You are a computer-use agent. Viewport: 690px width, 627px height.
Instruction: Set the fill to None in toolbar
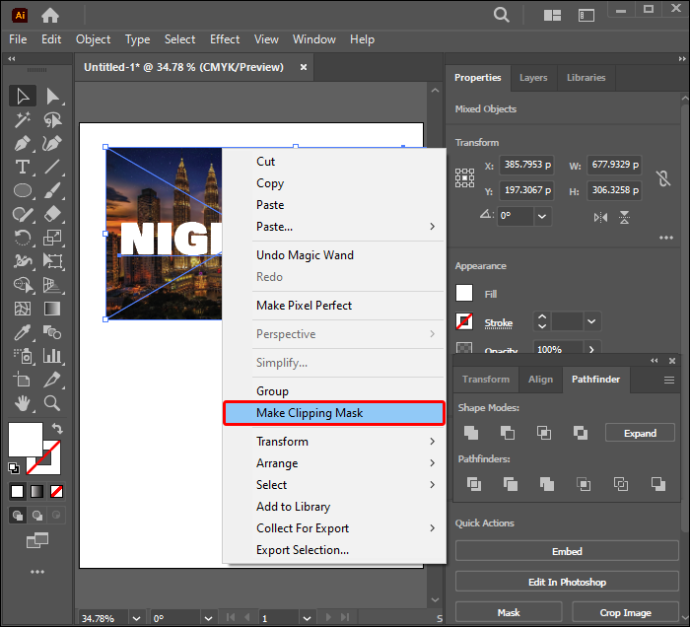(x=56, y=491)
